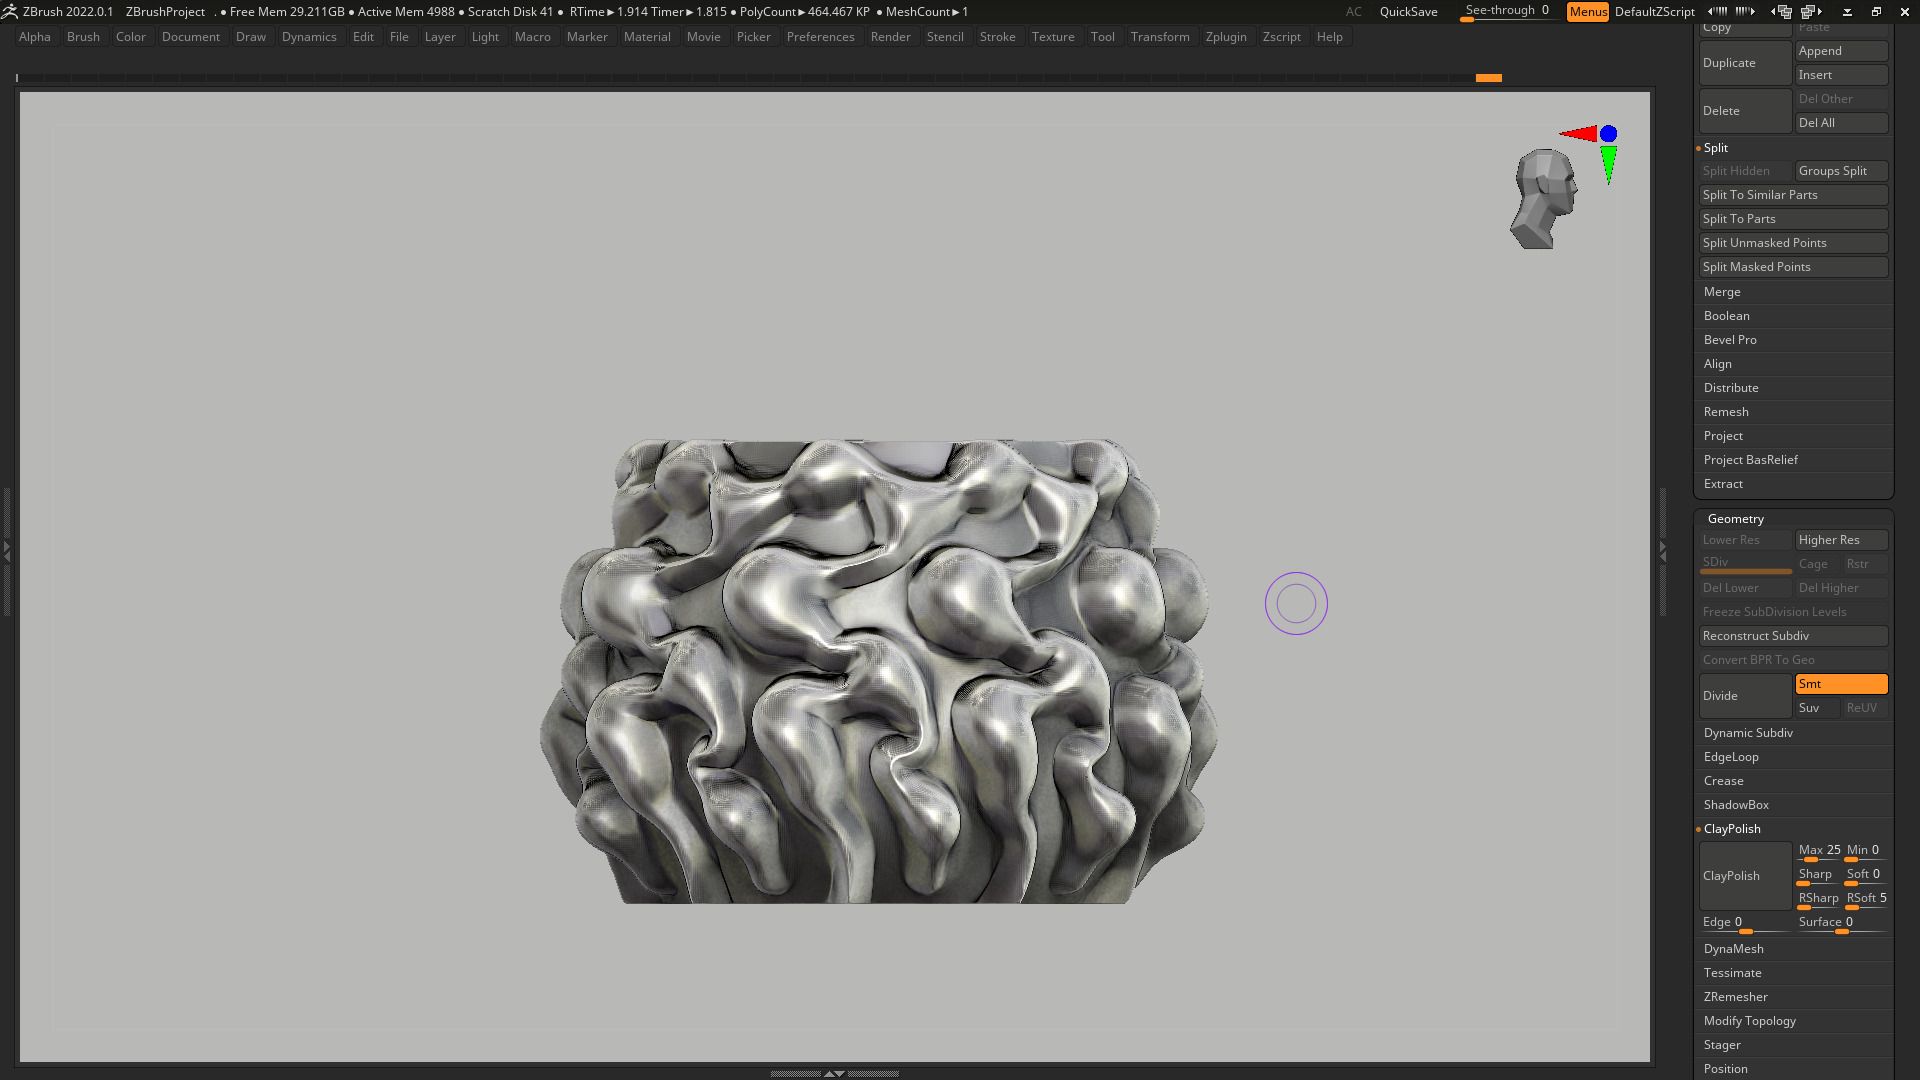Click the ZBrush logo icon in title bar

tap(9, 11)
